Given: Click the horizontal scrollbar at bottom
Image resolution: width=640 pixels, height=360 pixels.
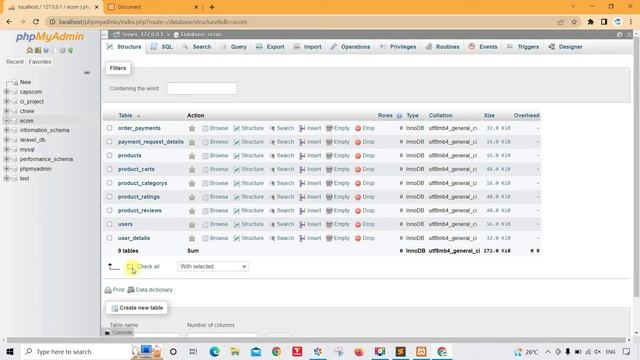Looking at the screenshot, I should click(316, 340).
